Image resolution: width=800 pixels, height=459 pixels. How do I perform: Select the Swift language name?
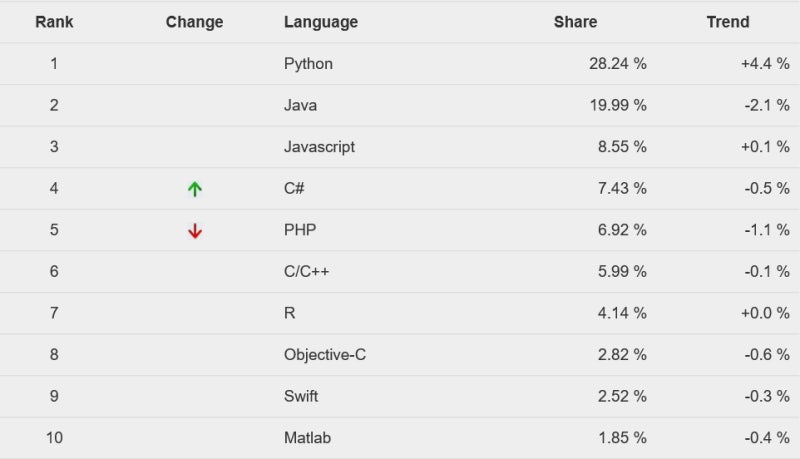pyautogui.click(x=301, y=396)
